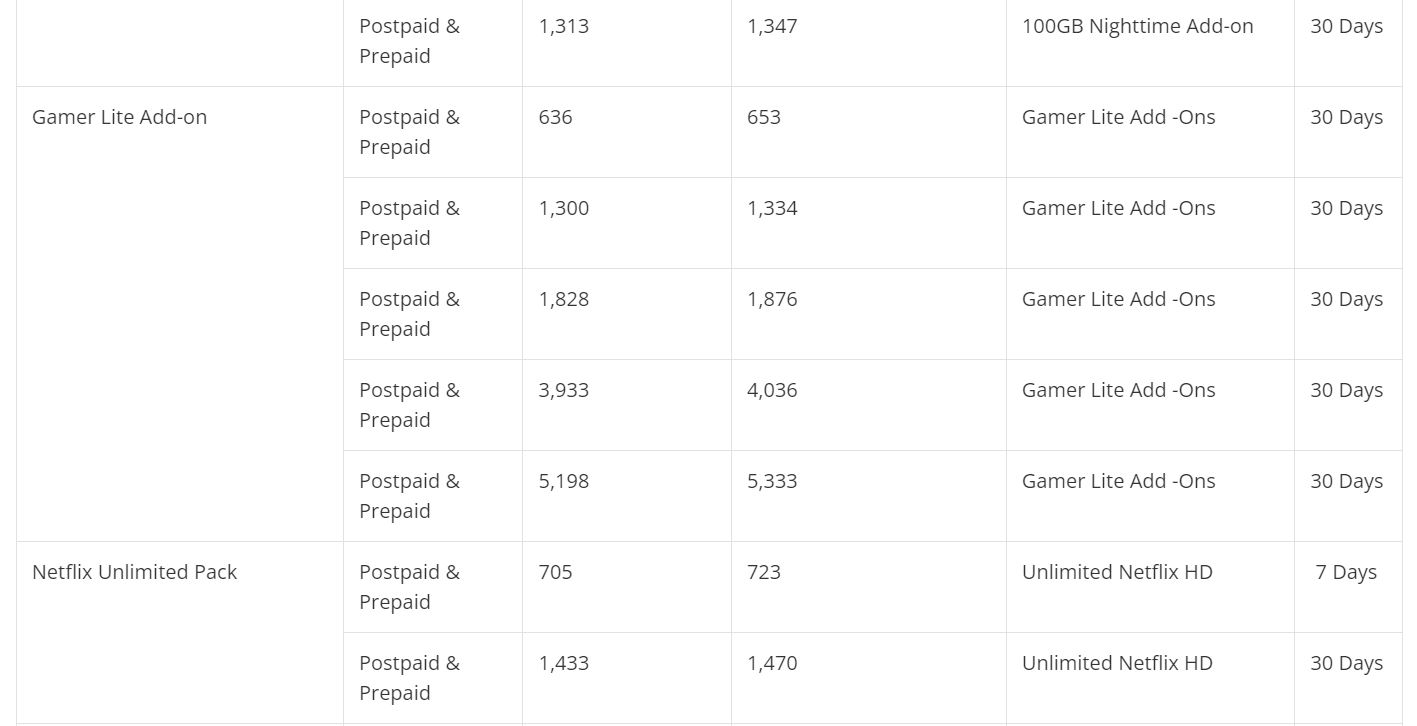Select the 1,876 price cell
Screen dimensions: 1417x726
772,299
